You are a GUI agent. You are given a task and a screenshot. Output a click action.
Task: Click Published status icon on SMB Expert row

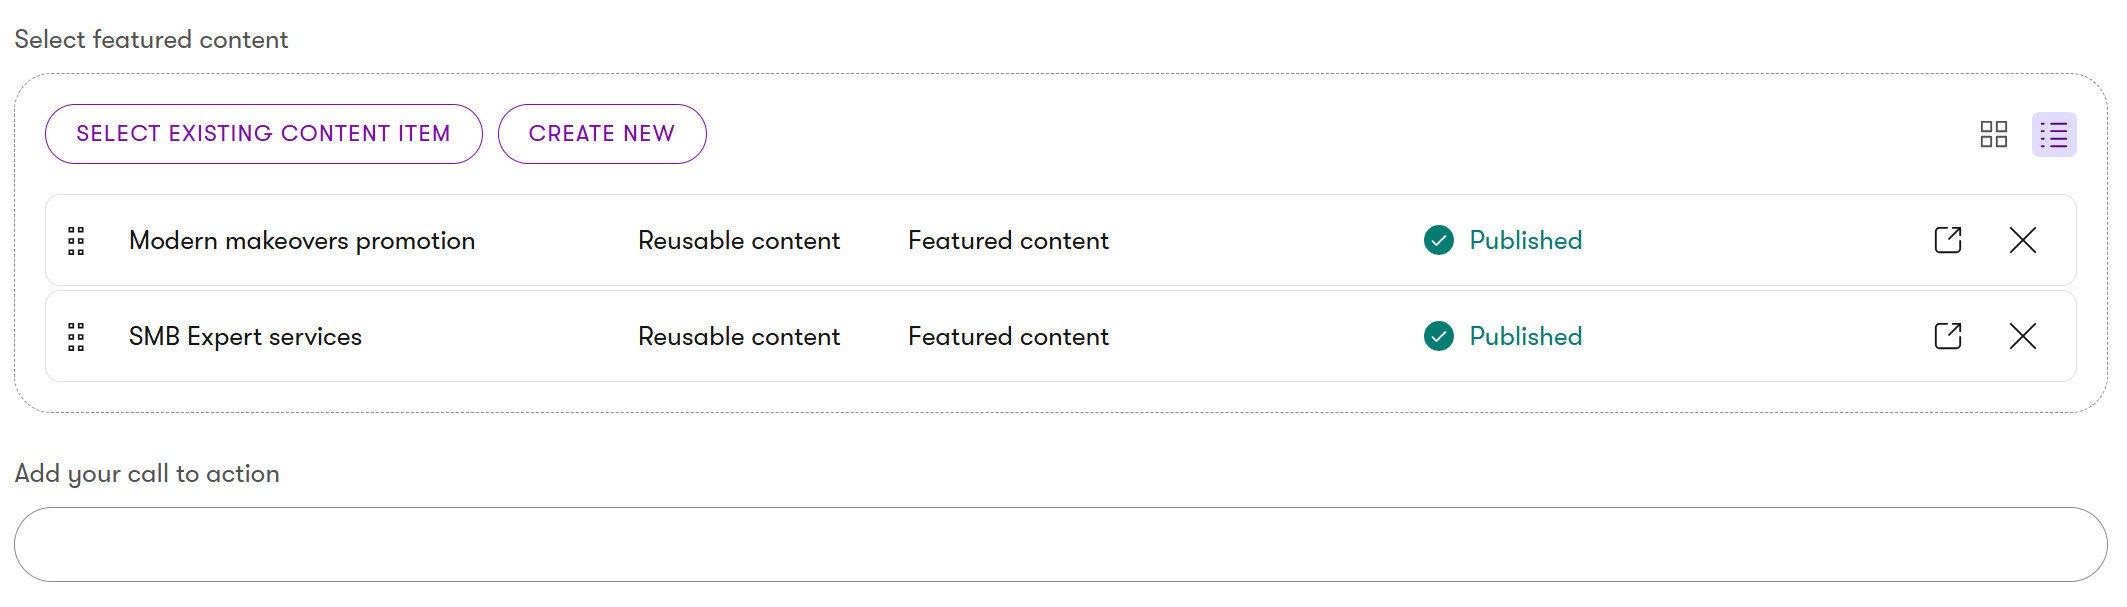(x=1438, y=336)
